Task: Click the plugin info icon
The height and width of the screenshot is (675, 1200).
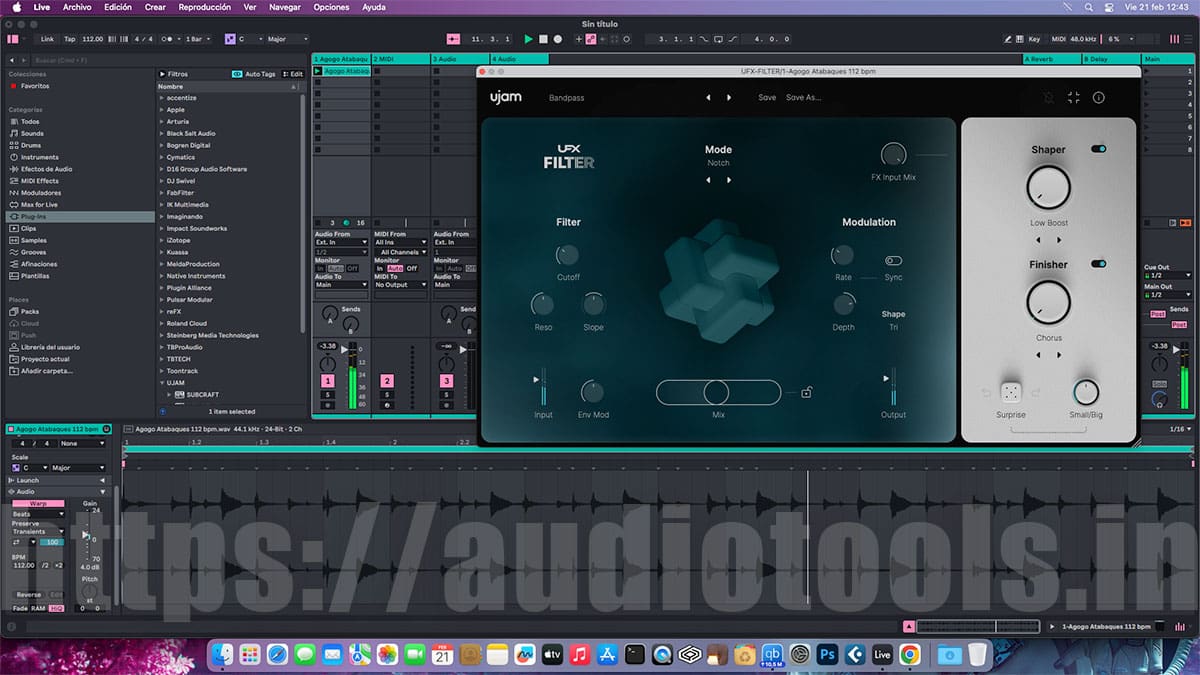Action: point(1099,98)
